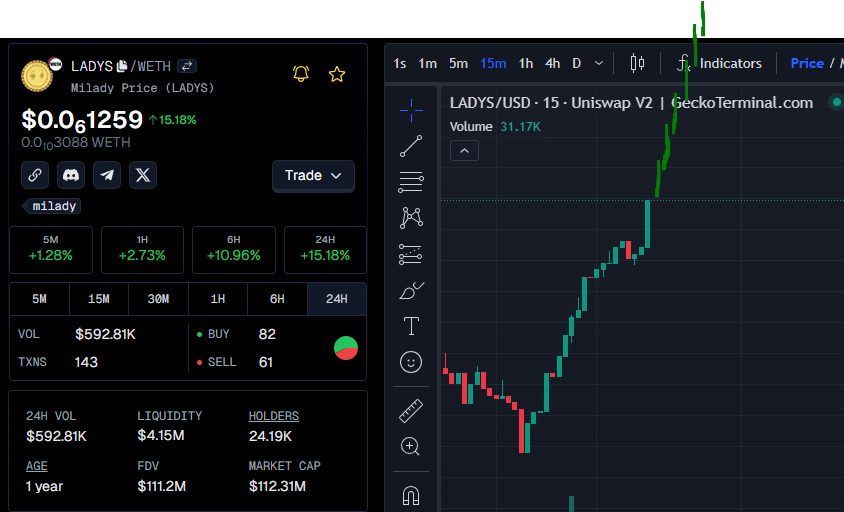This screenshot has width=844, height=512.
Task: Open the HOLDERS link
Action: tap(273, 416)
